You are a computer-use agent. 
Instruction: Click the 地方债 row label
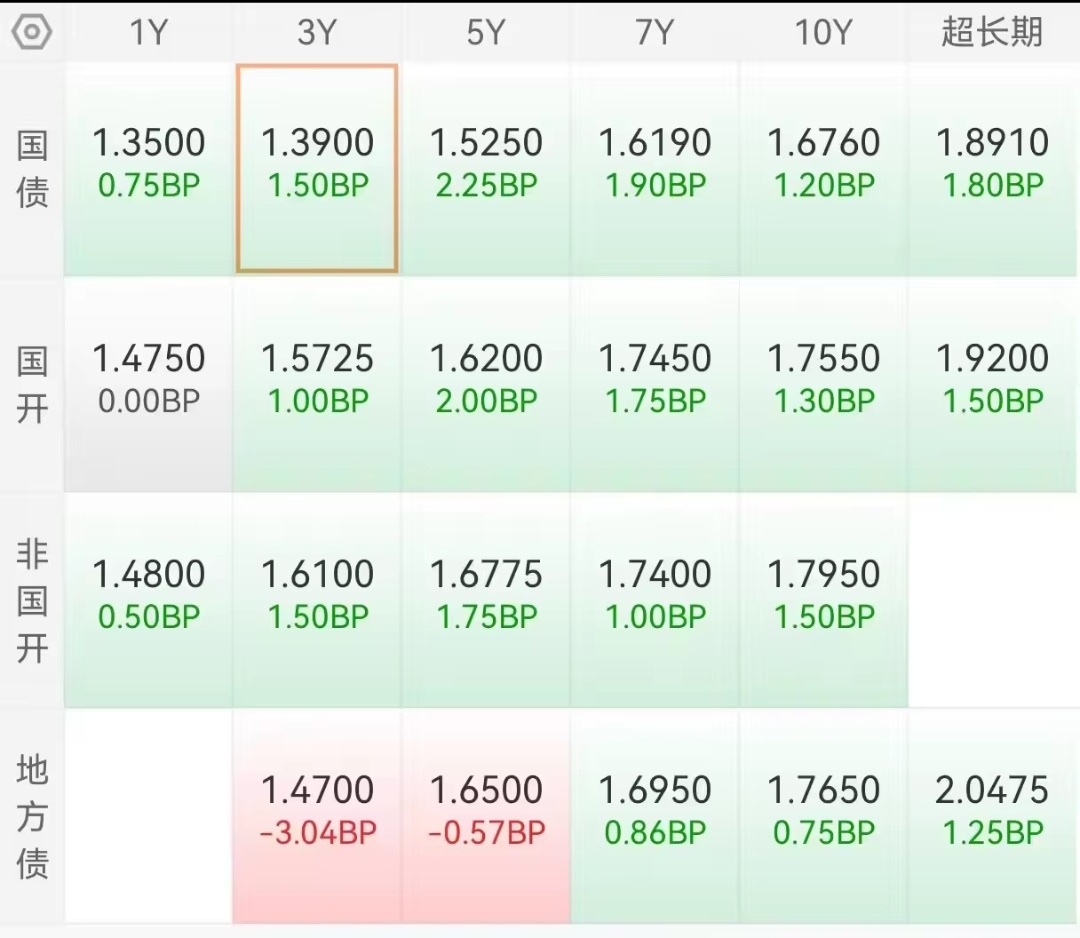32,816
